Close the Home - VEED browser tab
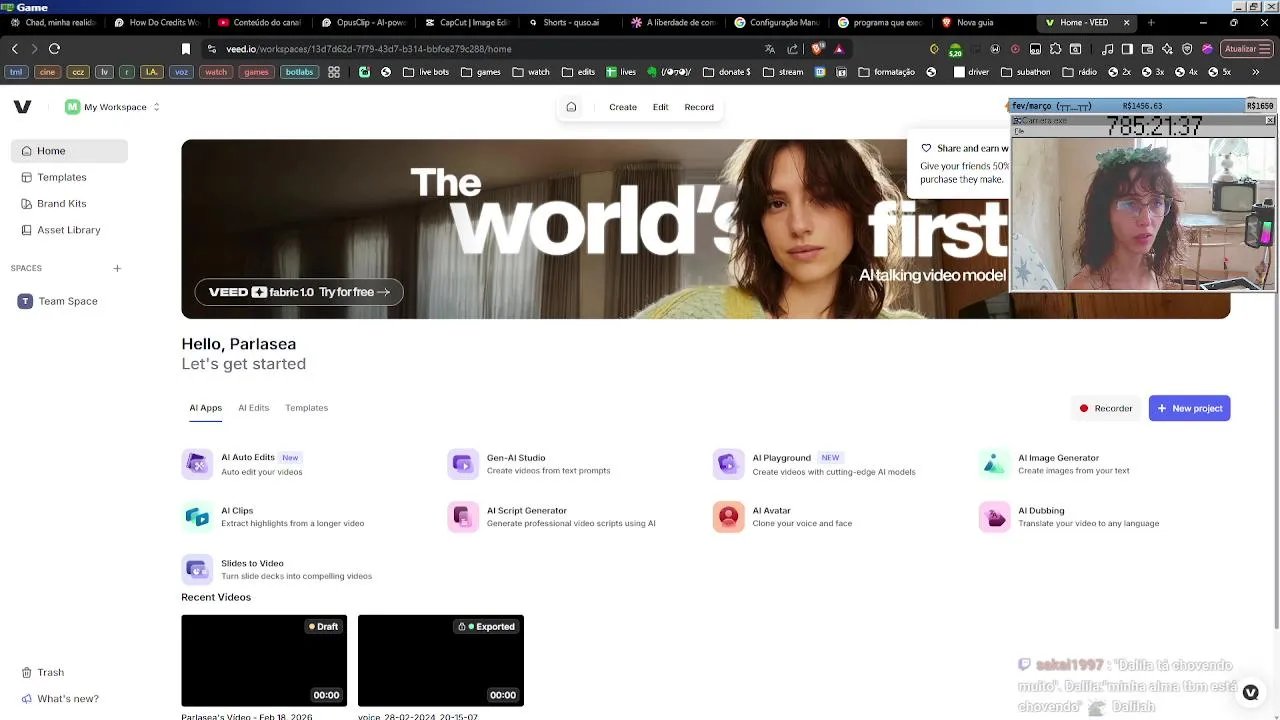 pyautogui.click(x=1126, y=22)
